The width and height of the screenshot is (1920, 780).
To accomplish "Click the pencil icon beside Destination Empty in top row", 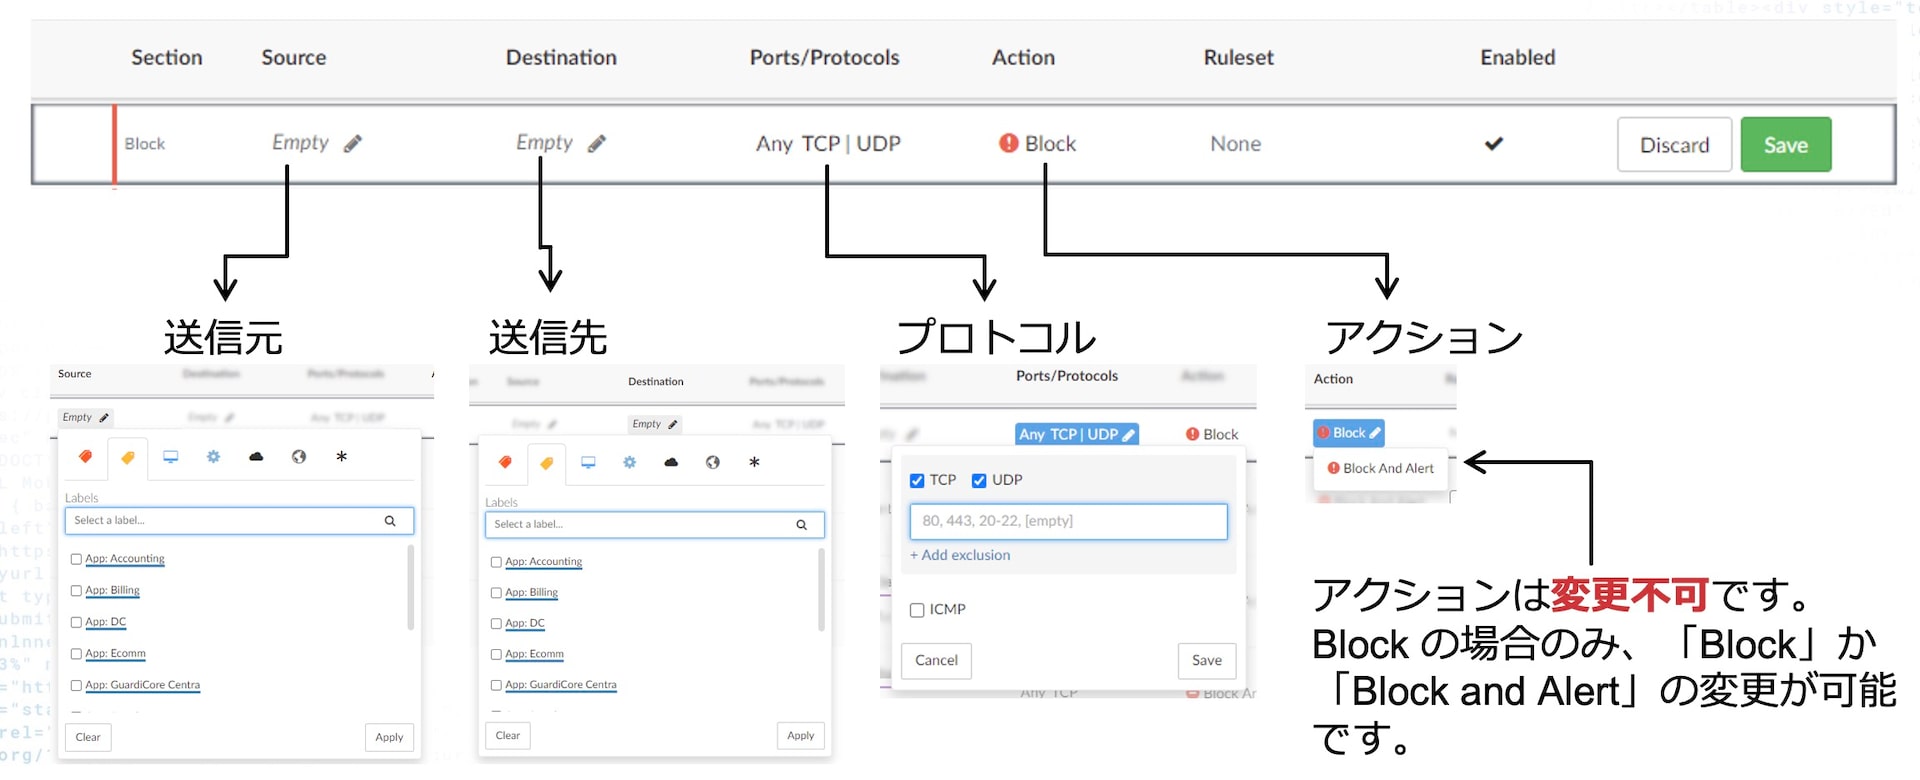I will click(x=596, y=144).
